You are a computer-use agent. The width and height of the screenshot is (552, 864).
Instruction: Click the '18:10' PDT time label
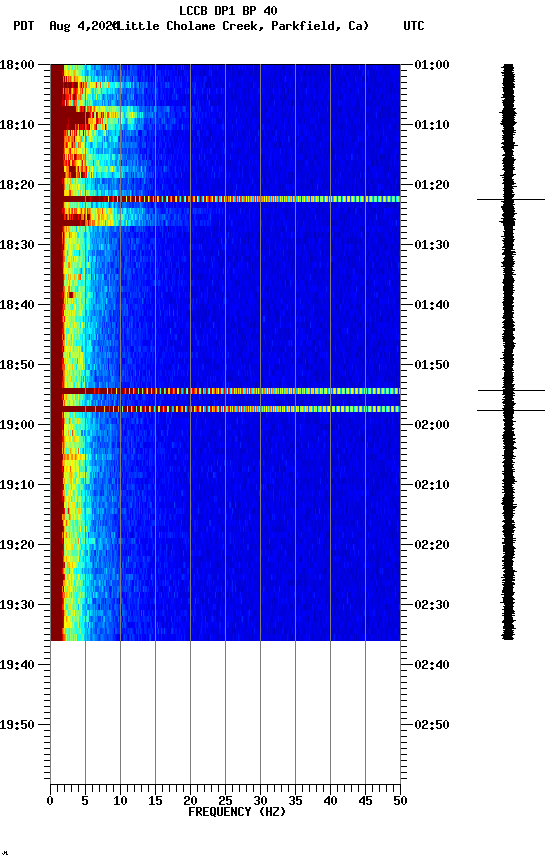(17, 125)
